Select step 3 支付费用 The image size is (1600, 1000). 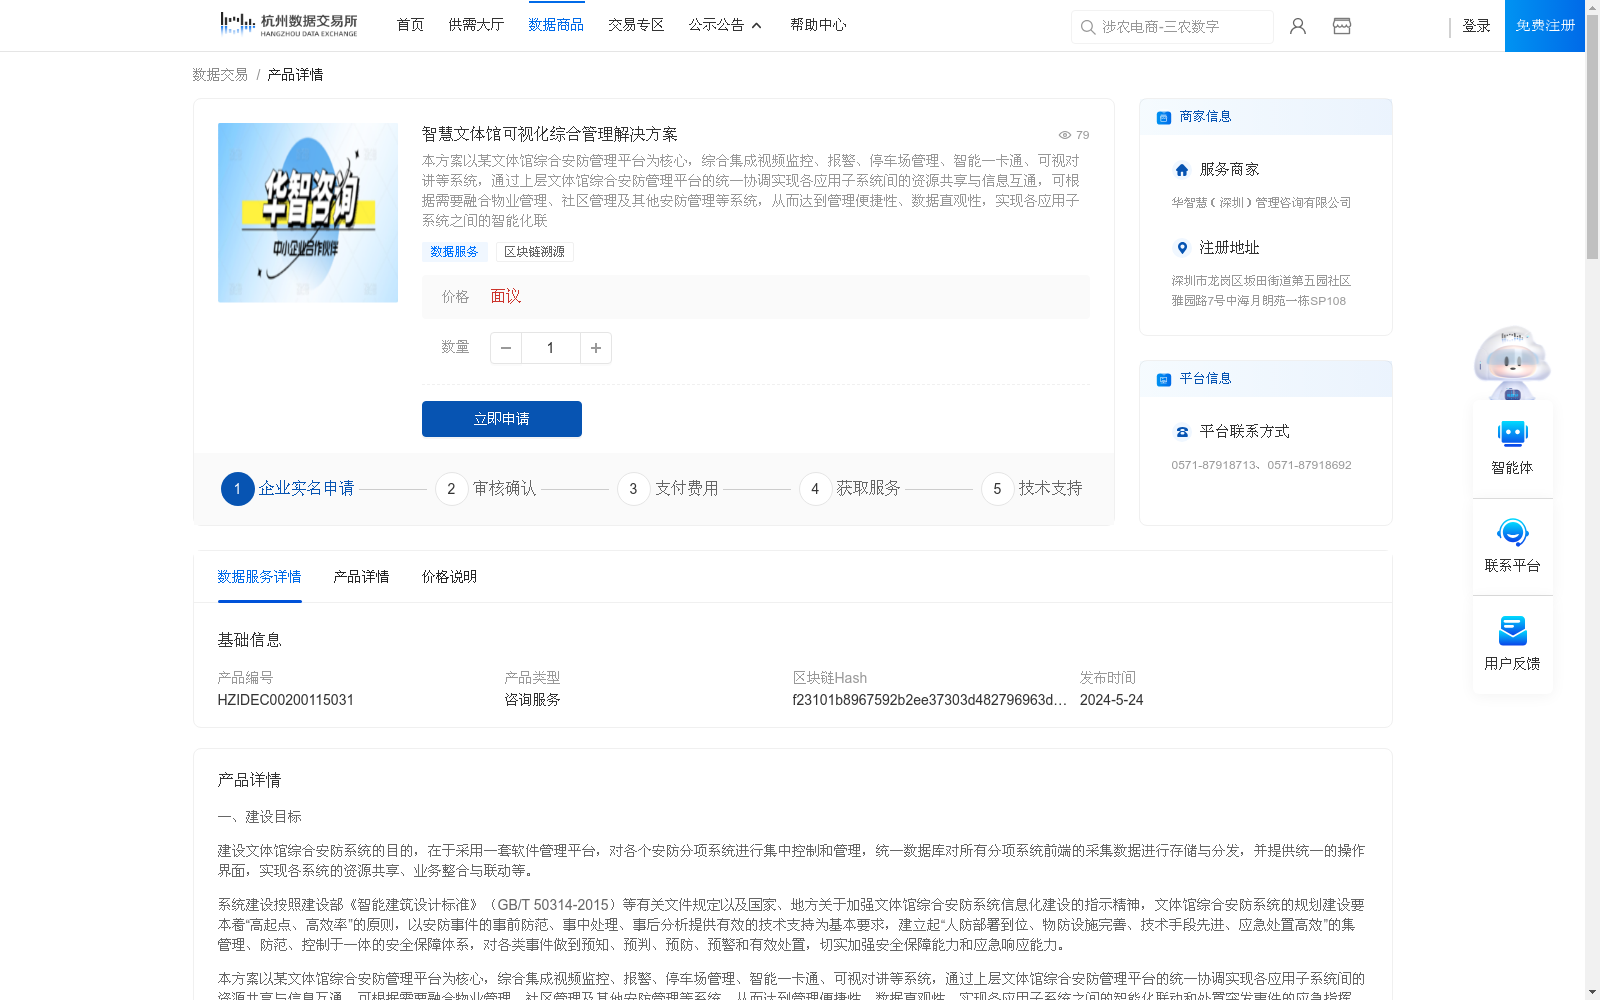pos(668,488)
